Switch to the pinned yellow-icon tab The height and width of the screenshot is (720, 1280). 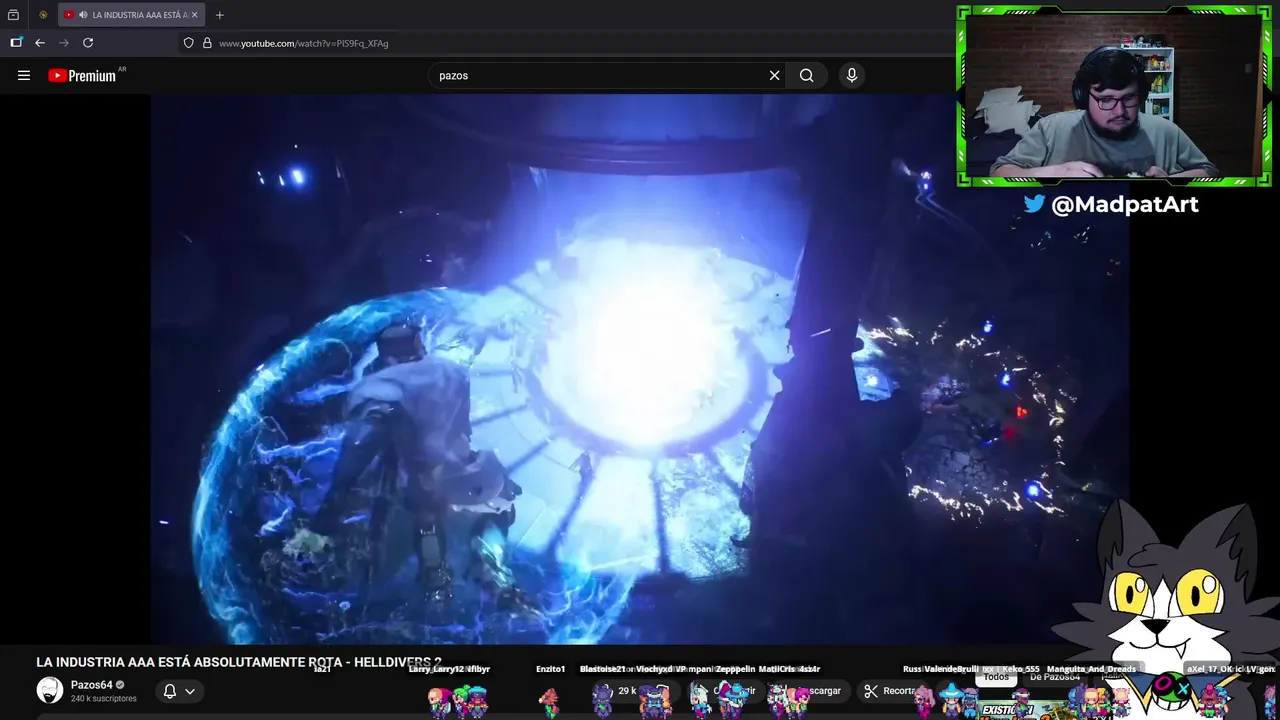[x=43, y=15]
